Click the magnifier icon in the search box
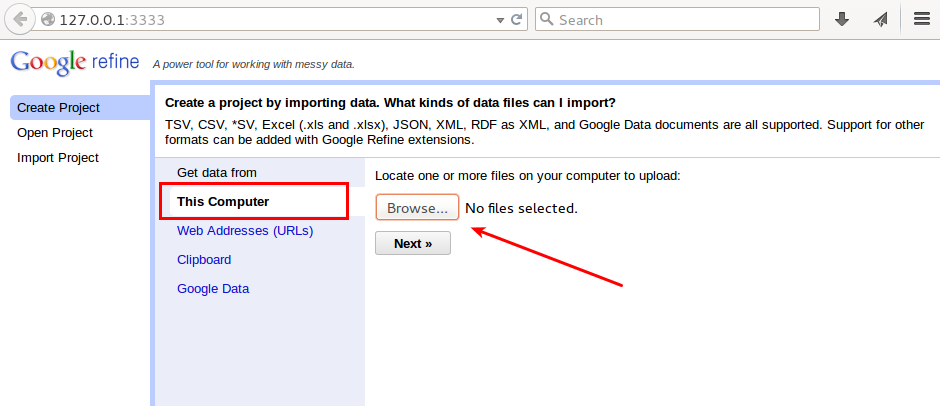940x406 pixels. click(546, 19)
